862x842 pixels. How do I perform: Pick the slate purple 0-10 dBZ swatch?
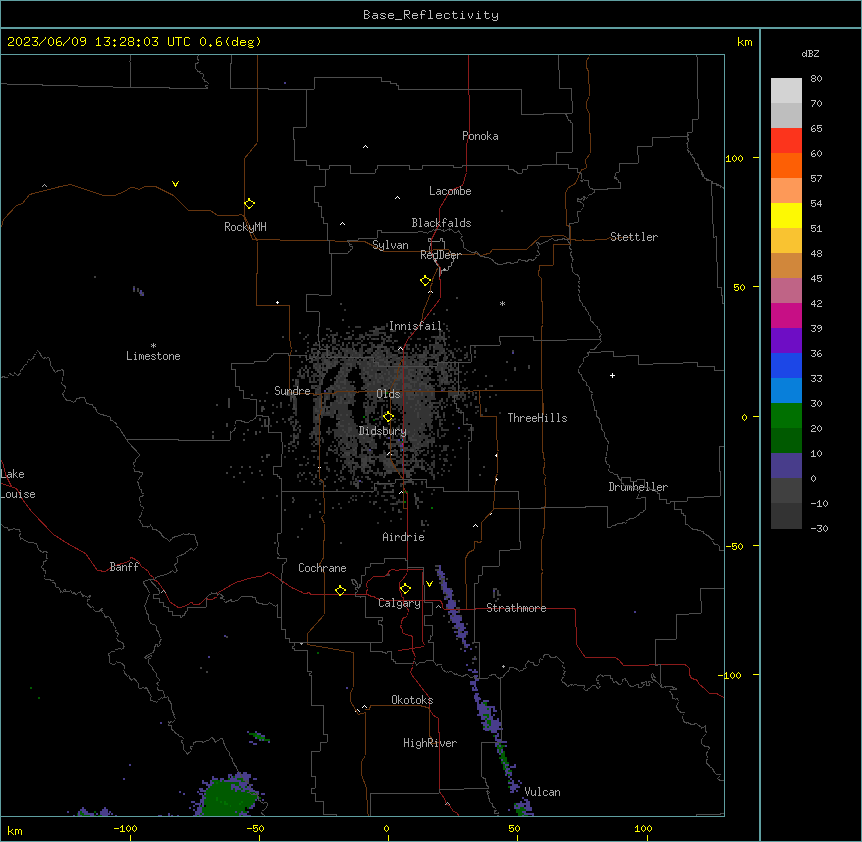coord(786,466)
